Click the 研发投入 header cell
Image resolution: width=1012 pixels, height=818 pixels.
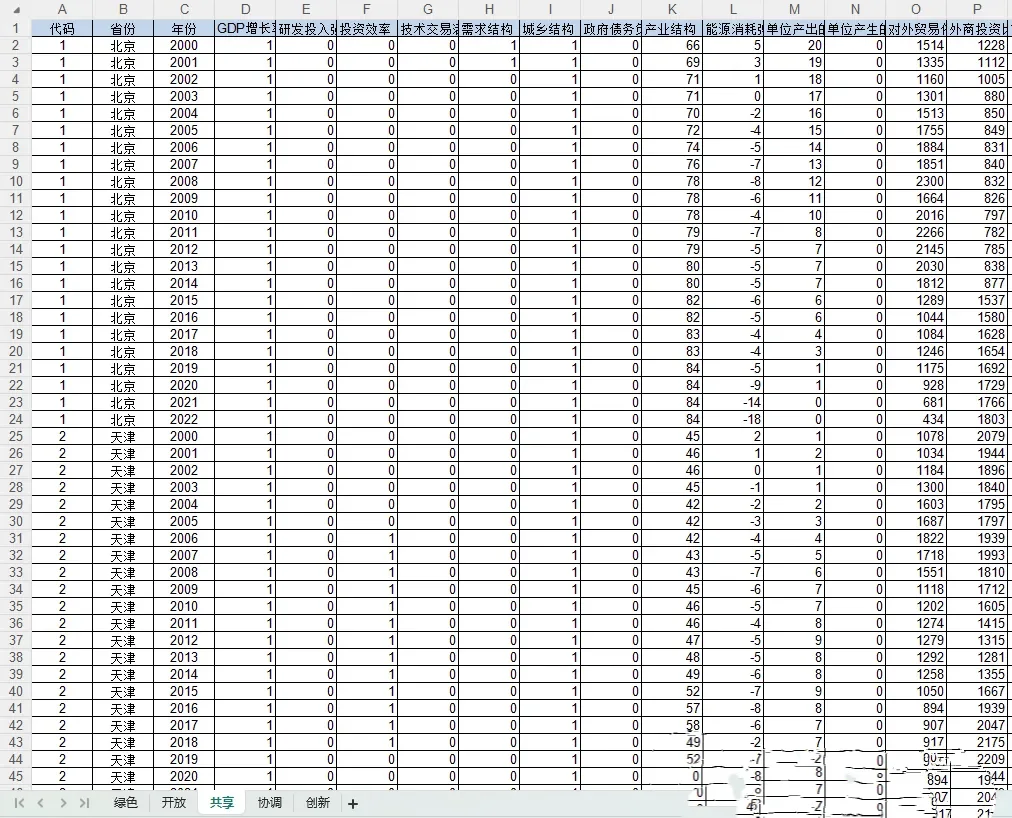coord(306,28)
